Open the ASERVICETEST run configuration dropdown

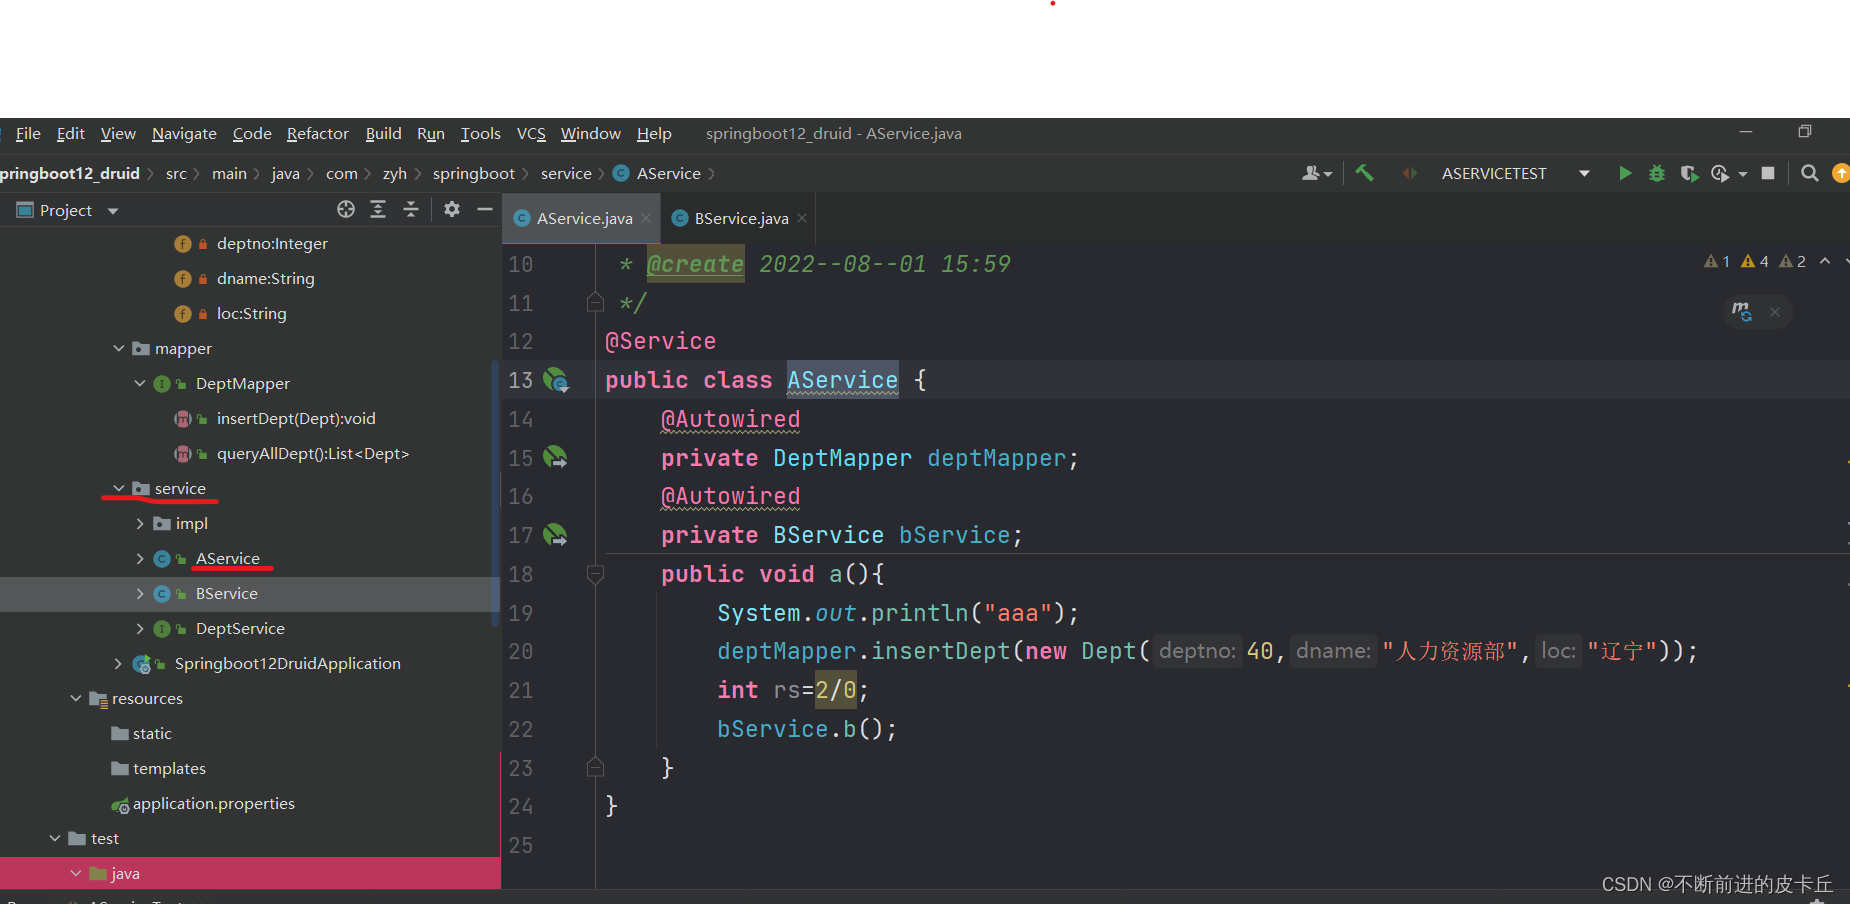[1515, 173]
